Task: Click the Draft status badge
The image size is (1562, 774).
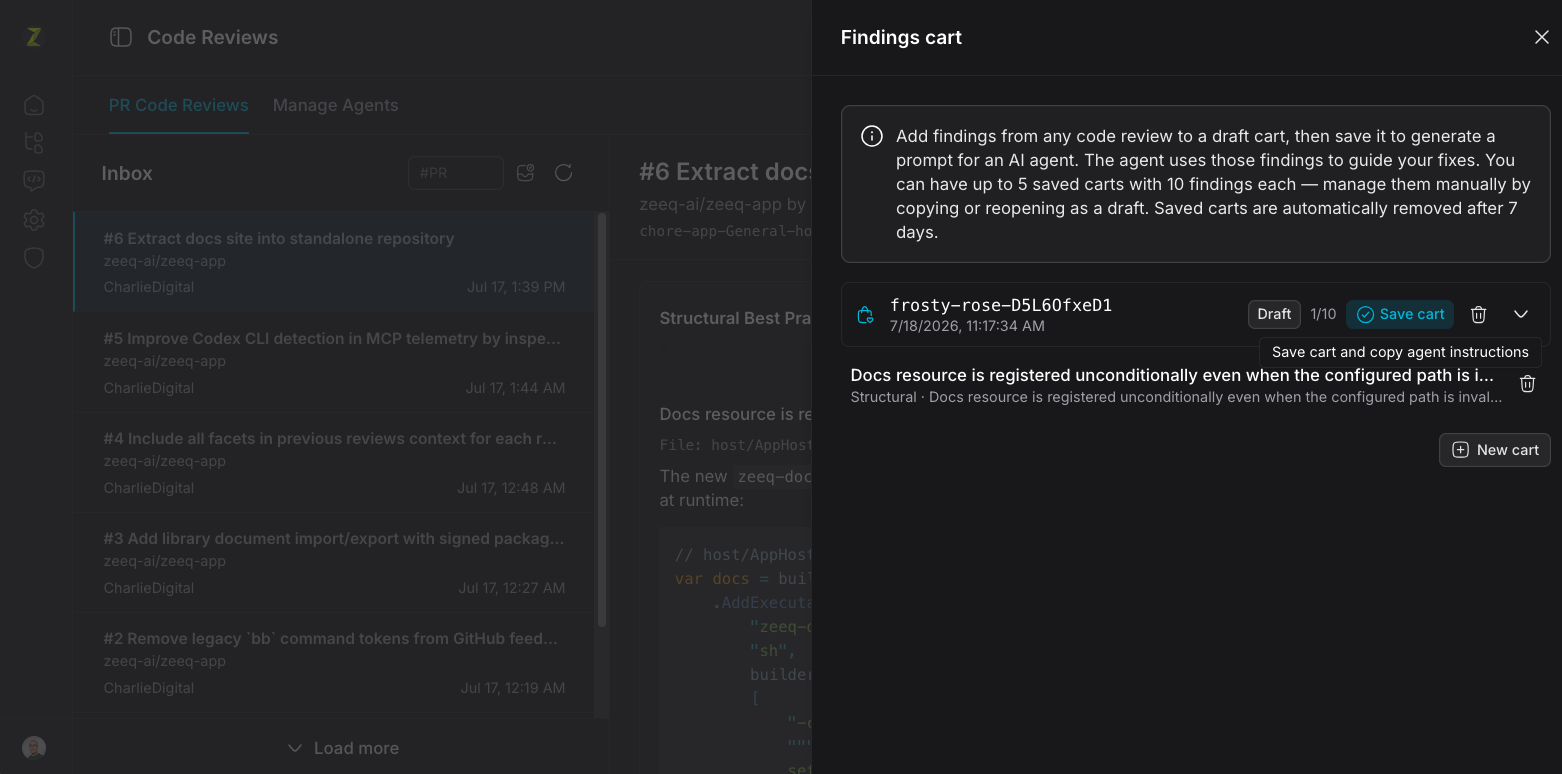Action: (x=1274, y=314)
